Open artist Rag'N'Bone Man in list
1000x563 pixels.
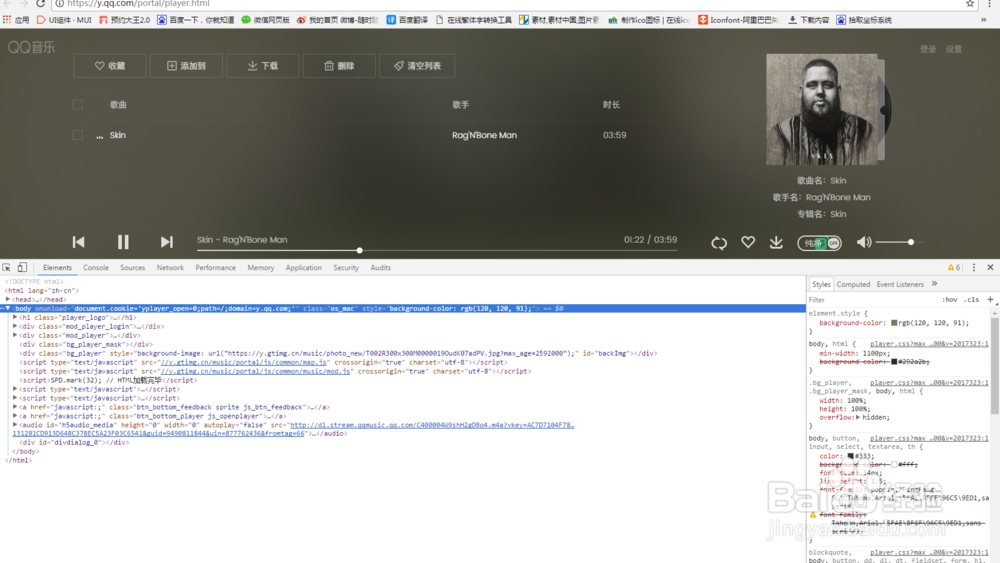pos(484,135)
